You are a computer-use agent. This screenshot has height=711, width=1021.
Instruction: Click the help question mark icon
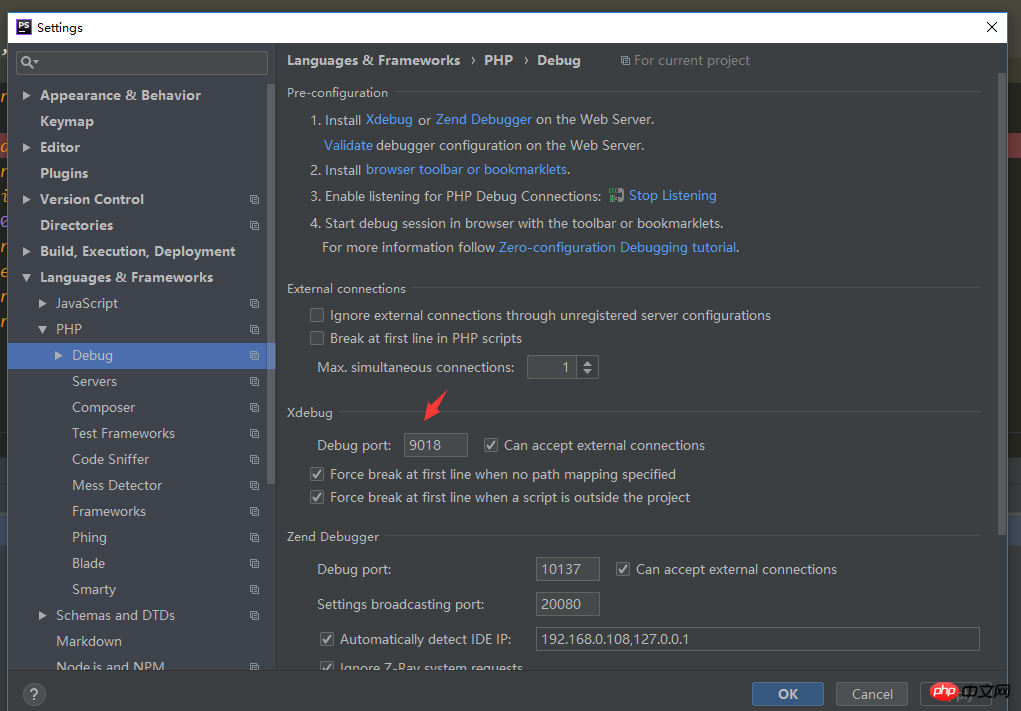coord(34,694)
